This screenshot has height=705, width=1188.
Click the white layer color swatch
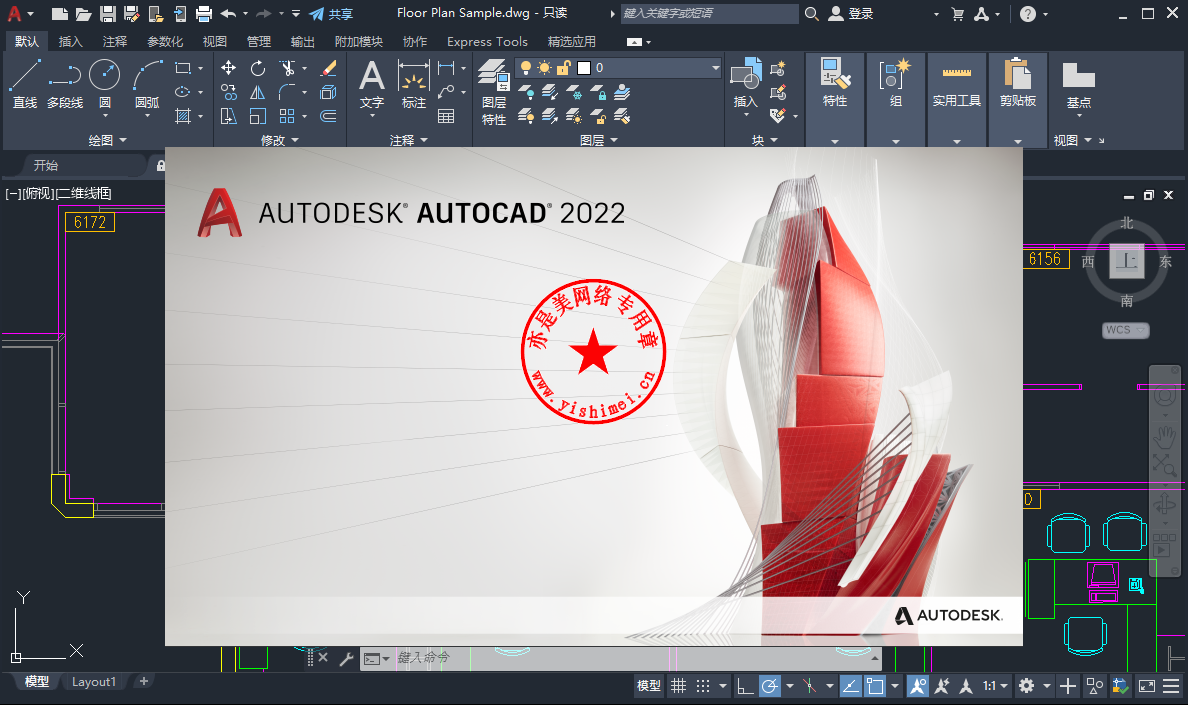click(x=584, y=68)
